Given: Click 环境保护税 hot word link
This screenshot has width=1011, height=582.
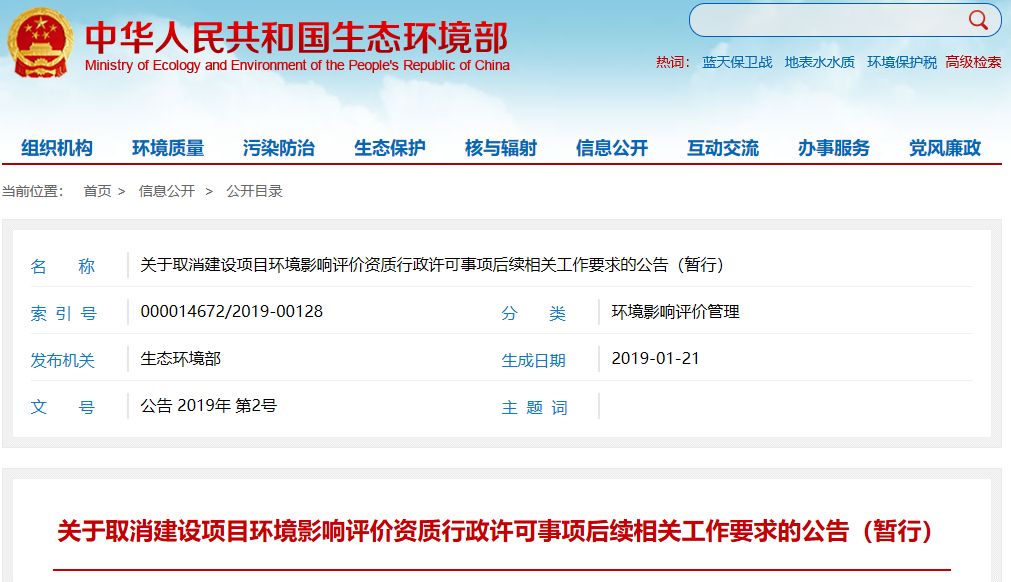Looking at the screenshot, I should point(901,62).
